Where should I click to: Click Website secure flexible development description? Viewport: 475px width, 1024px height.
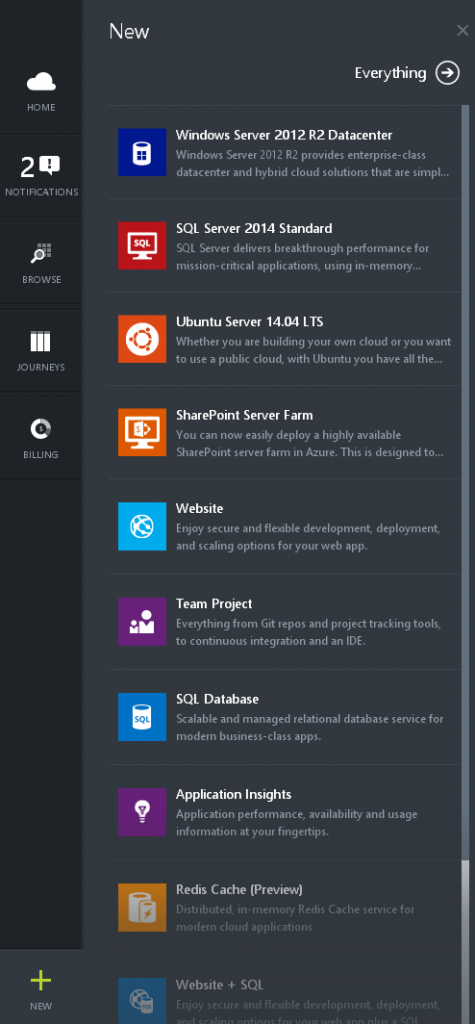pyautogui.click(x=308, y=537)
